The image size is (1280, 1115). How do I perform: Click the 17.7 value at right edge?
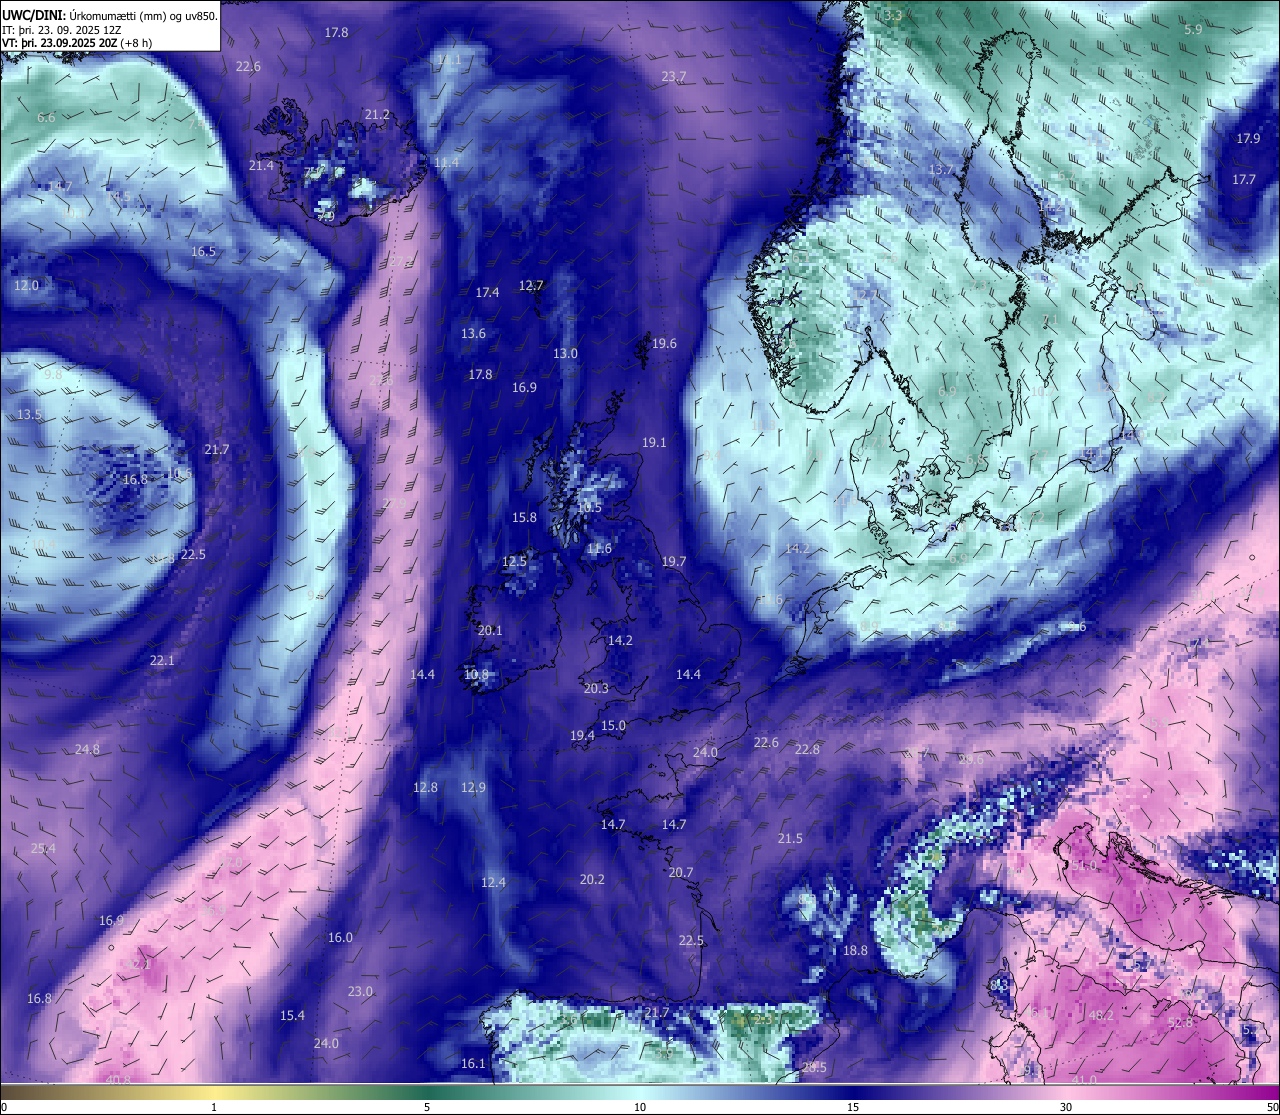tap(1244, 180)
